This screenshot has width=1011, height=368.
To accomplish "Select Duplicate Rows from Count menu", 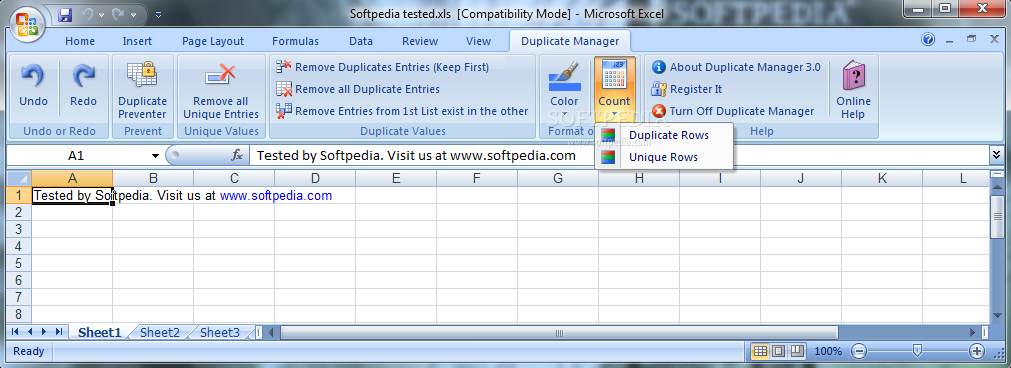I will [x=663, y=135].
